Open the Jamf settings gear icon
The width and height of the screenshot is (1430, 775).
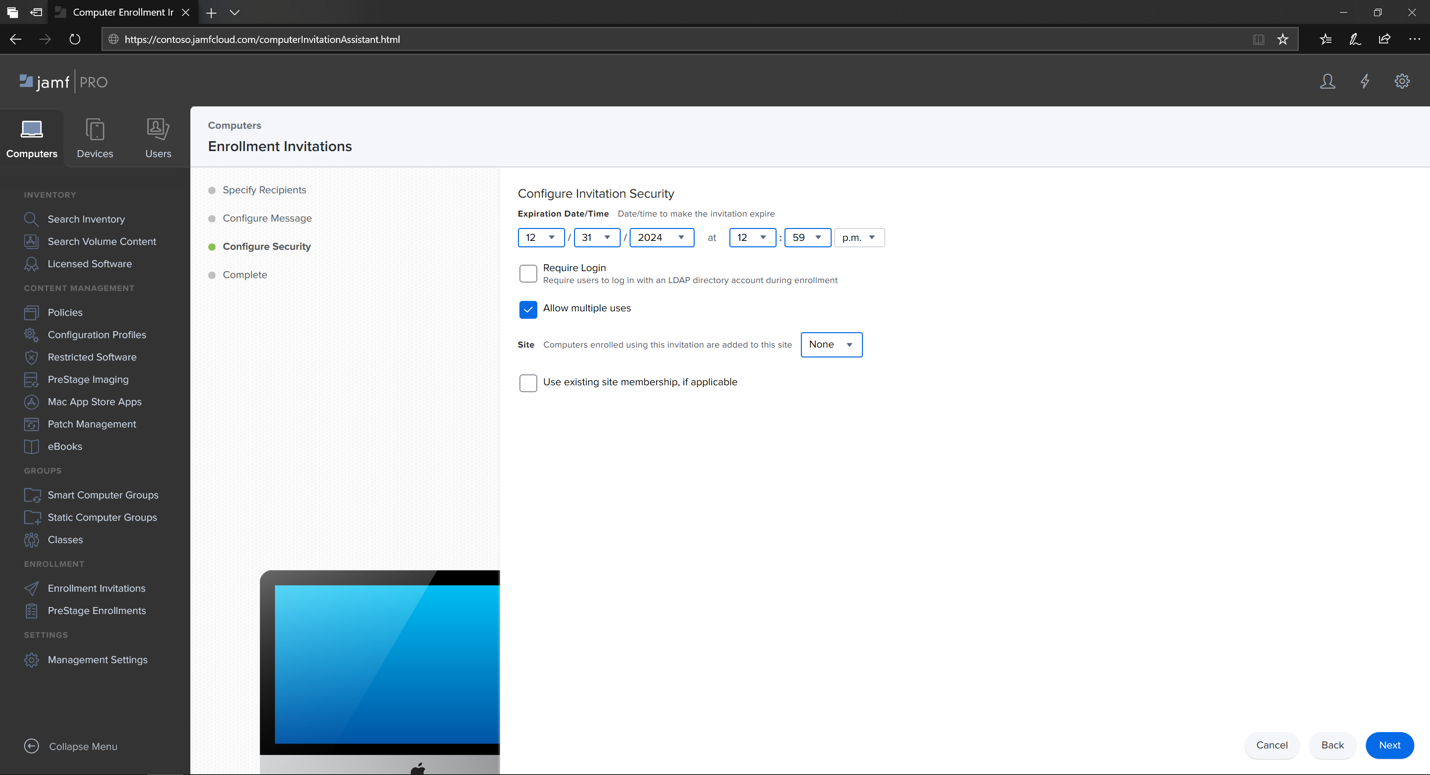point(1402,82)
